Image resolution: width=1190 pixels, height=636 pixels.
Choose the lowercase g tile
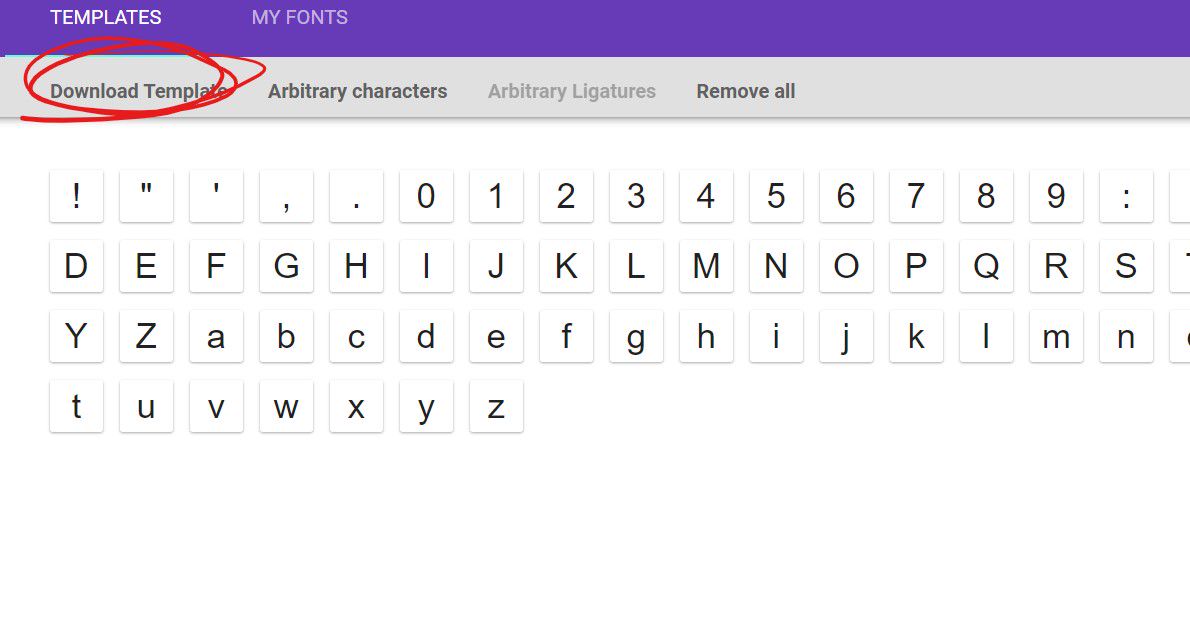coord(636,336)
